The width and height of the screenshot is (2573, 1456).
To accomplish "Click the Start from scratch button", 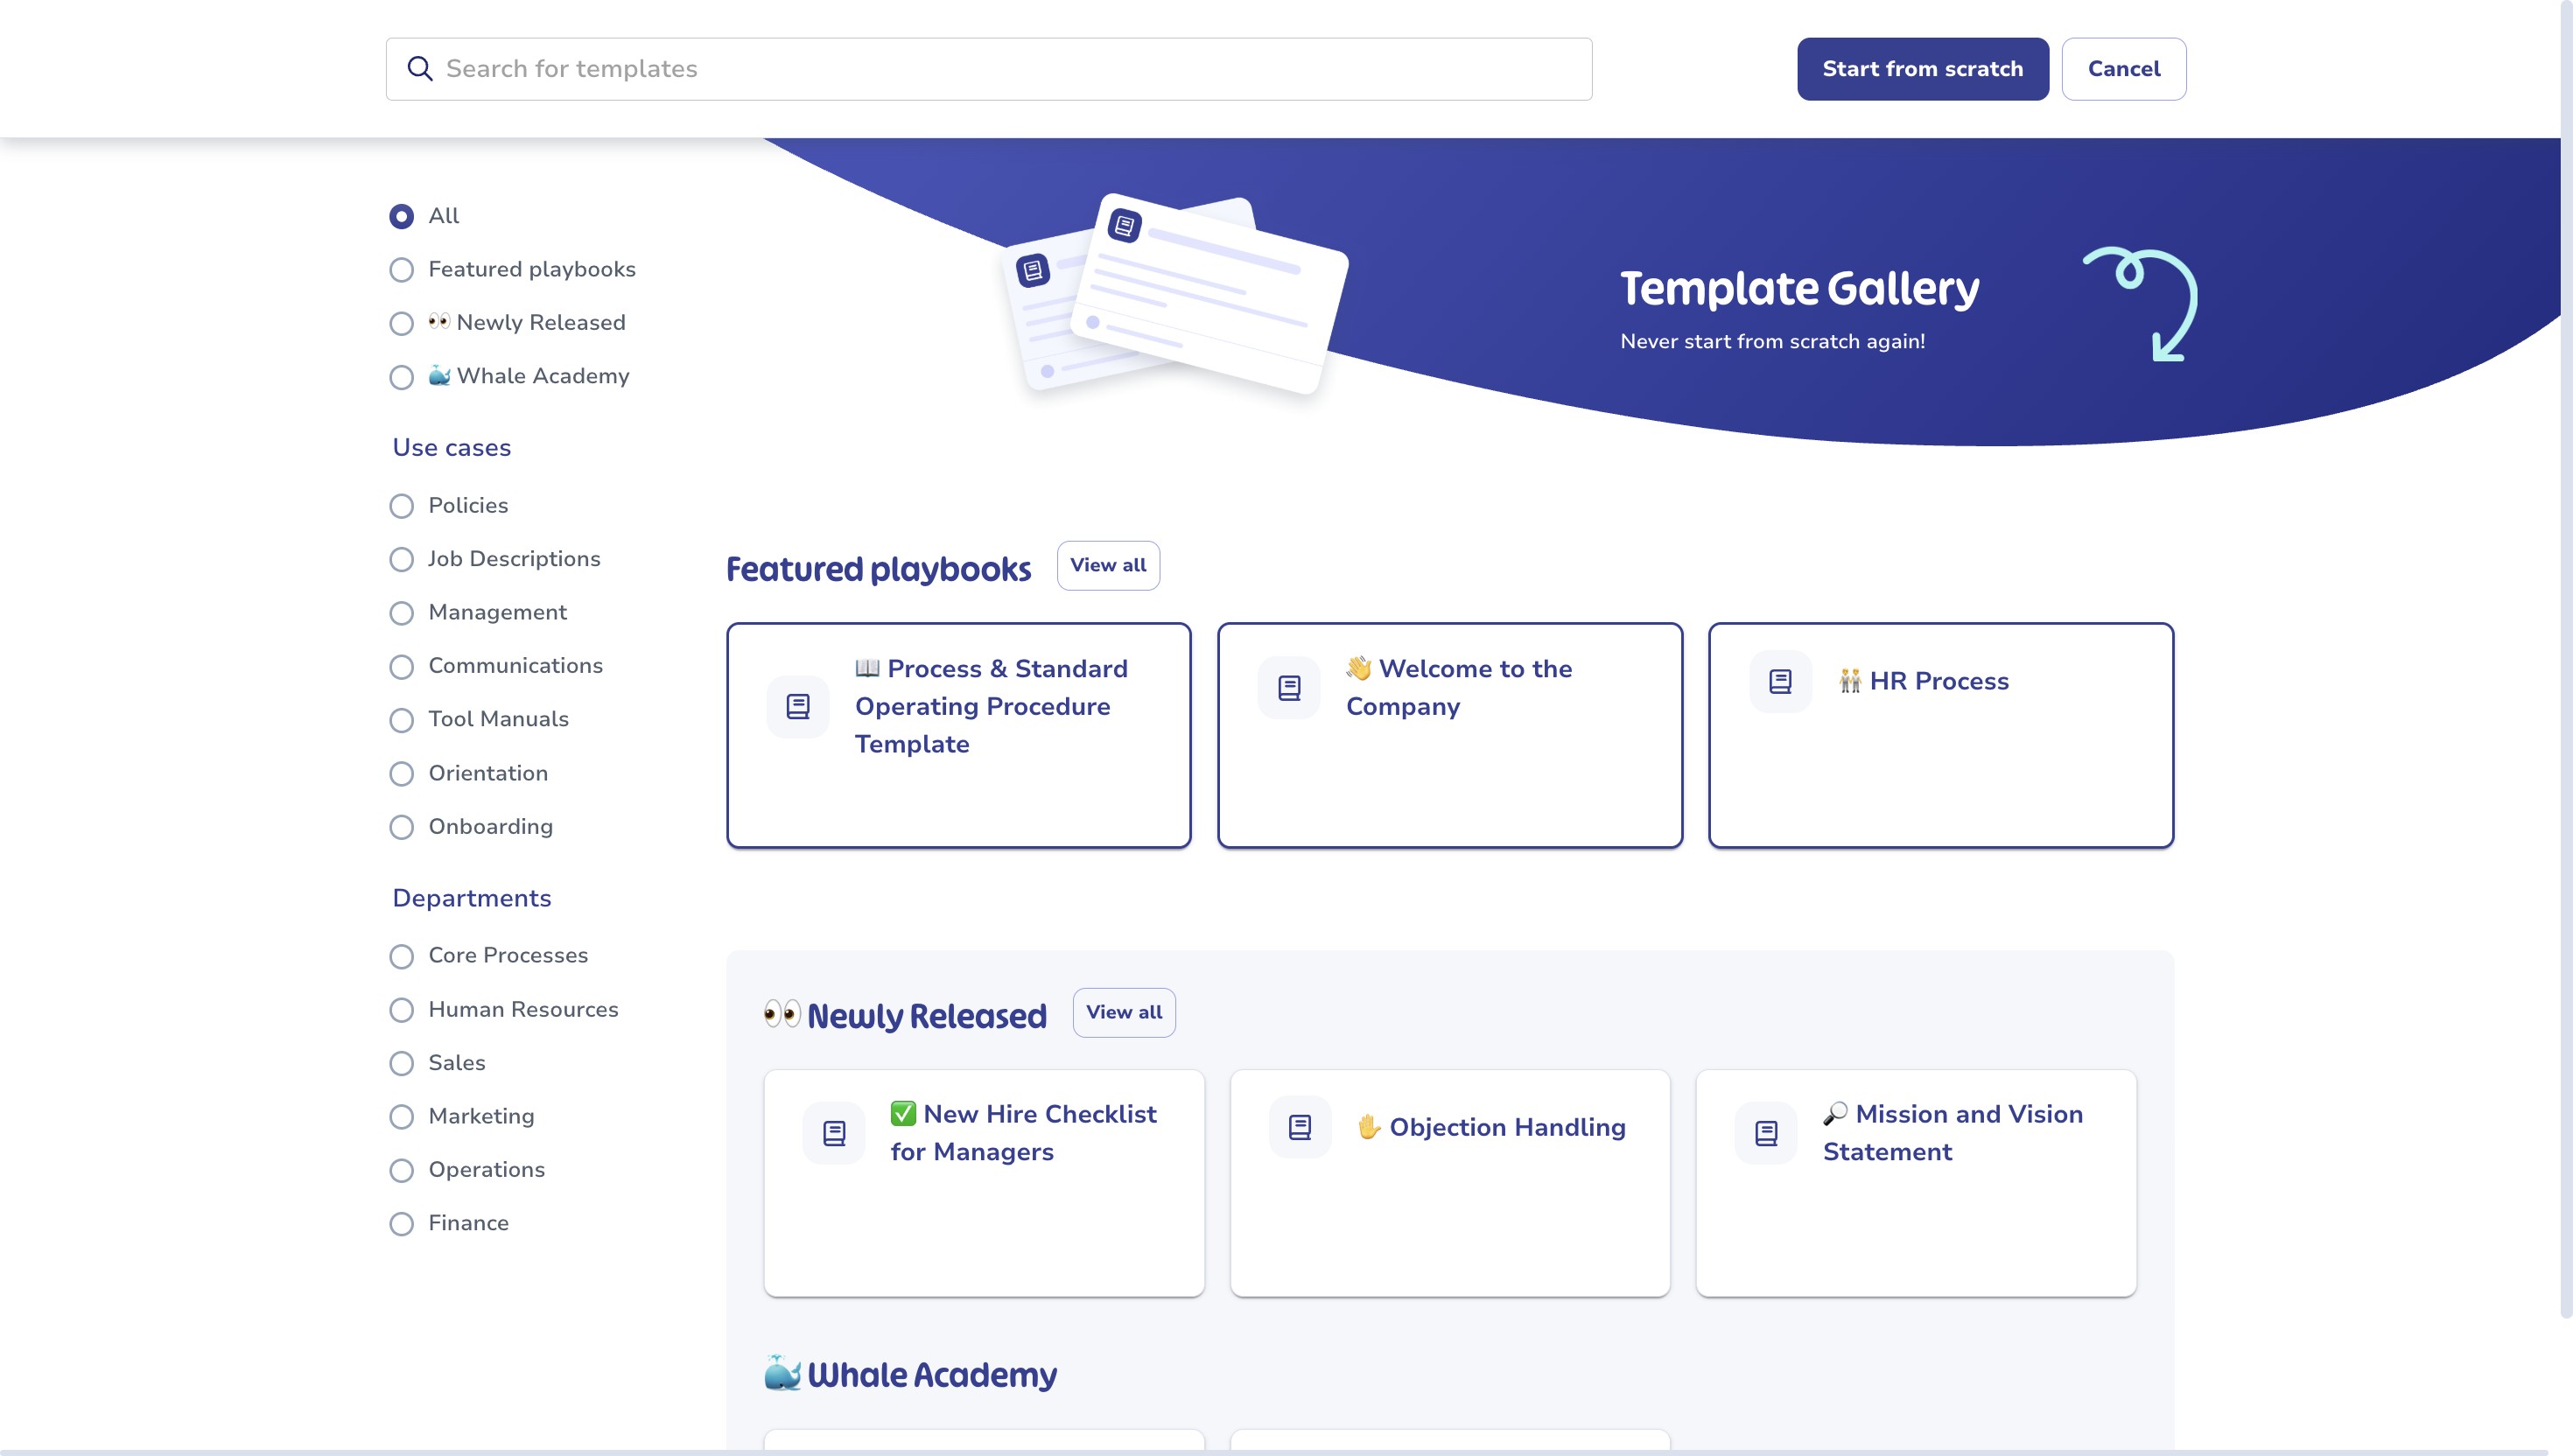I will pos(1922,68).
